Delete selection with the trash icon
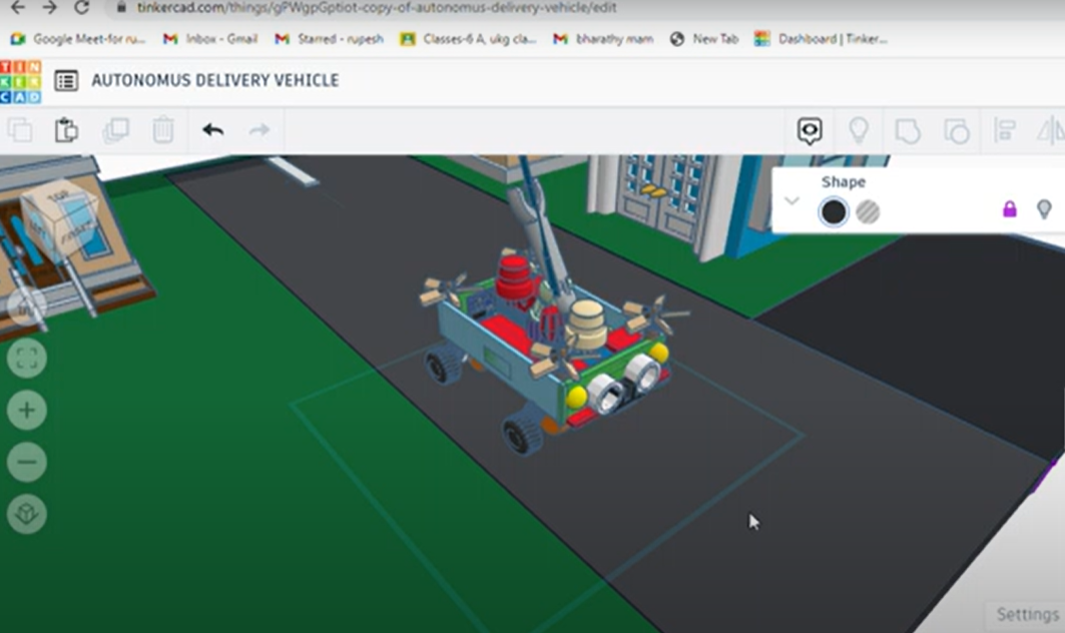Image resolution: width=1065 pixels, height=633 pixels. pos(163,130)
